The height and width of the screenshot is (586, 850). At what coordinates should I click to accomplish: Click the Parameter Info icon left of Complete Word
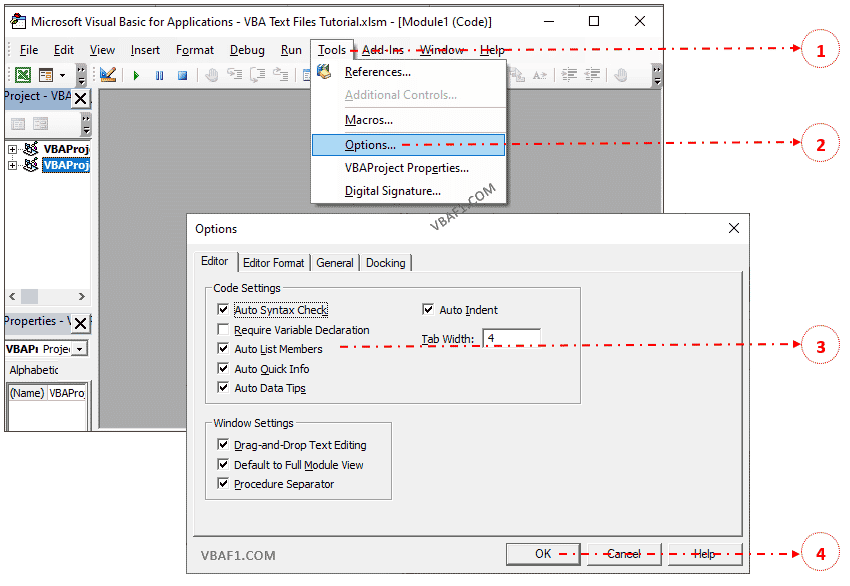[x=517, y=75]
